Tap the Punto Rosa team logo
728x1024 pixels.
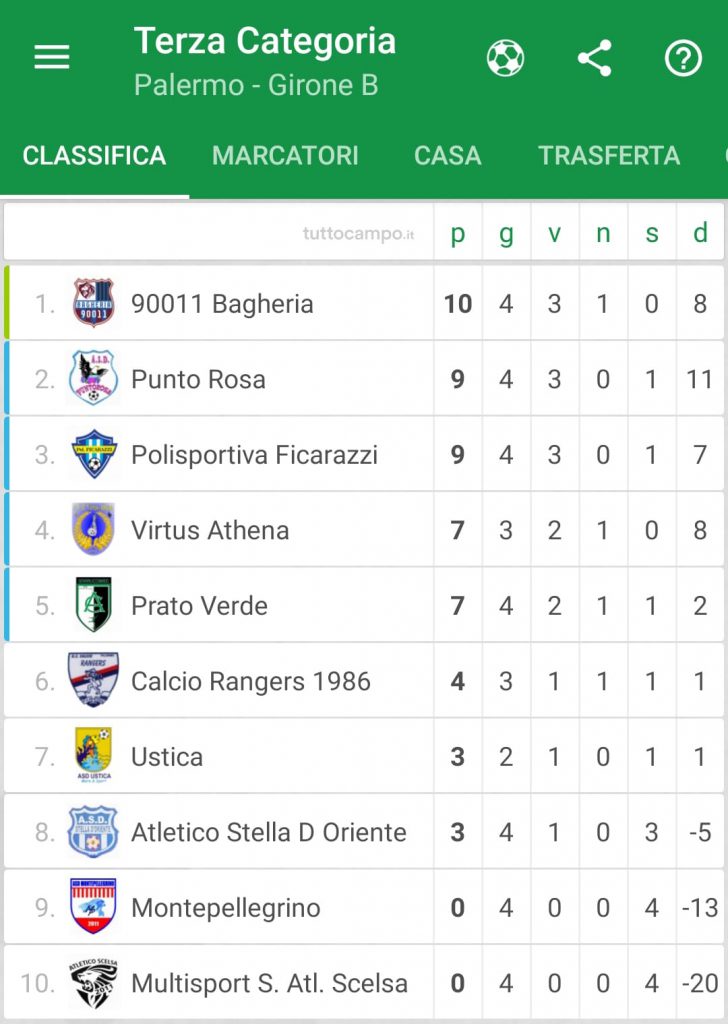point(93,378)
